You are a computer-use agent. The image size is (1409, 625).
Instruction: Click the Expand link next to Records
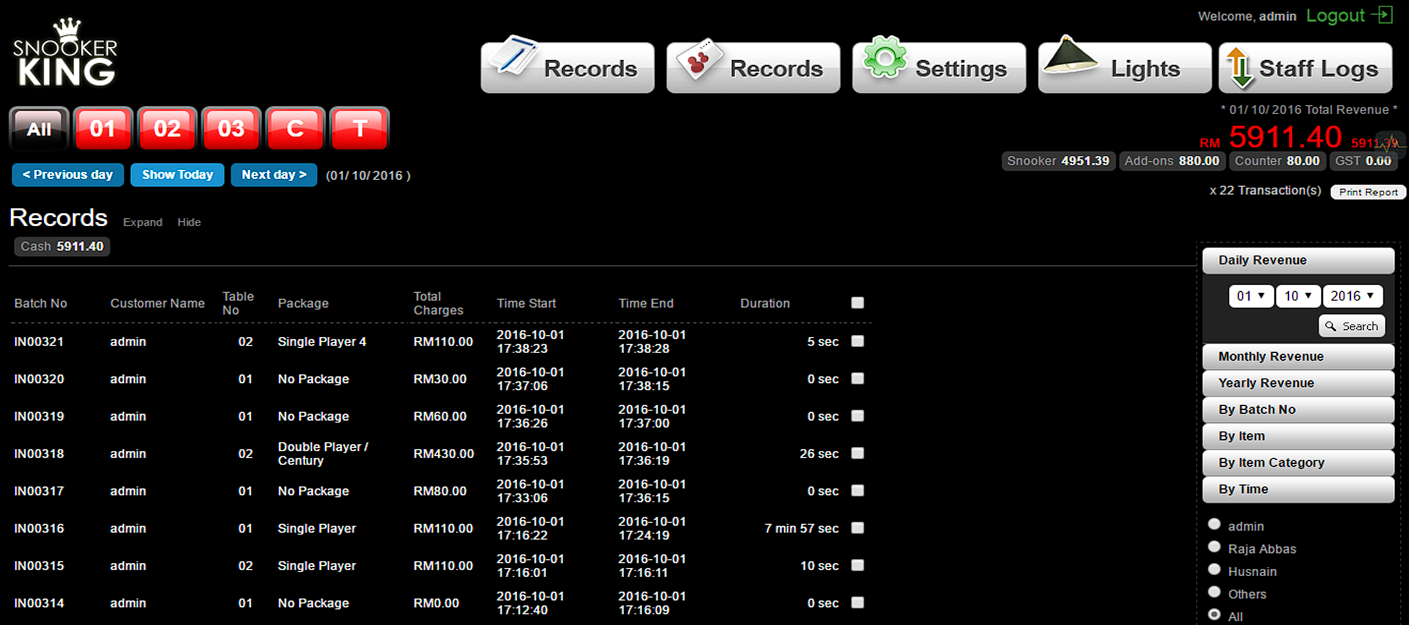[x=142, y=222]
